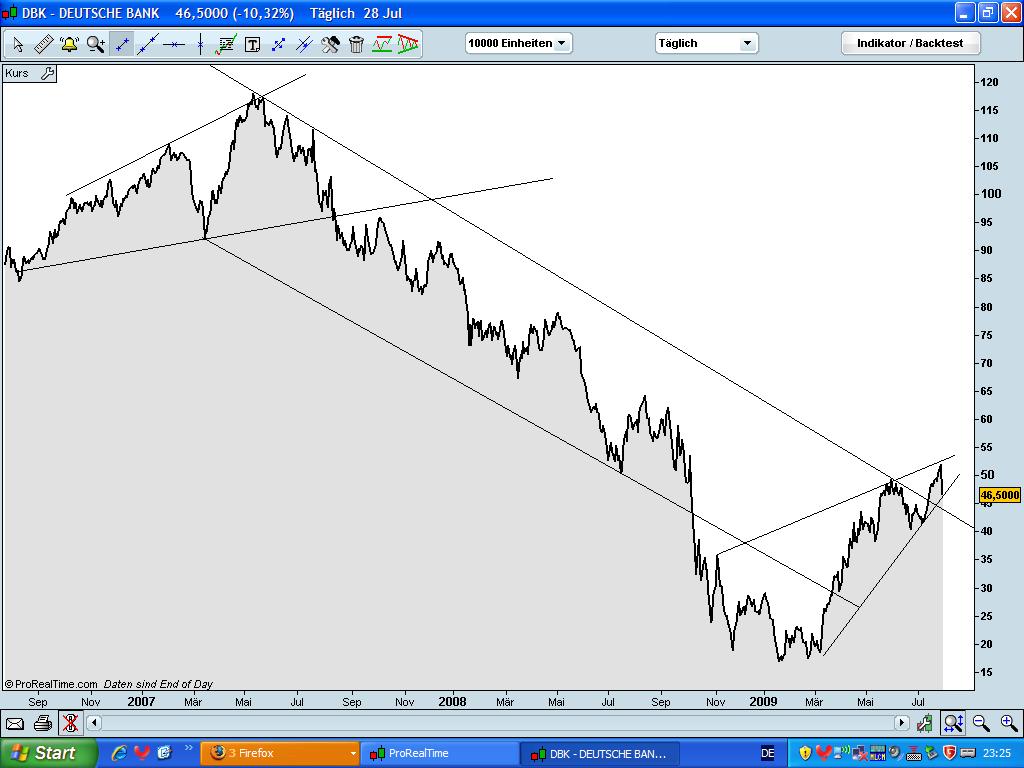Click the DBK - DEUTSCHE BAN... taskbar button
Viewport: 1024px width, 768px height.
600,753
